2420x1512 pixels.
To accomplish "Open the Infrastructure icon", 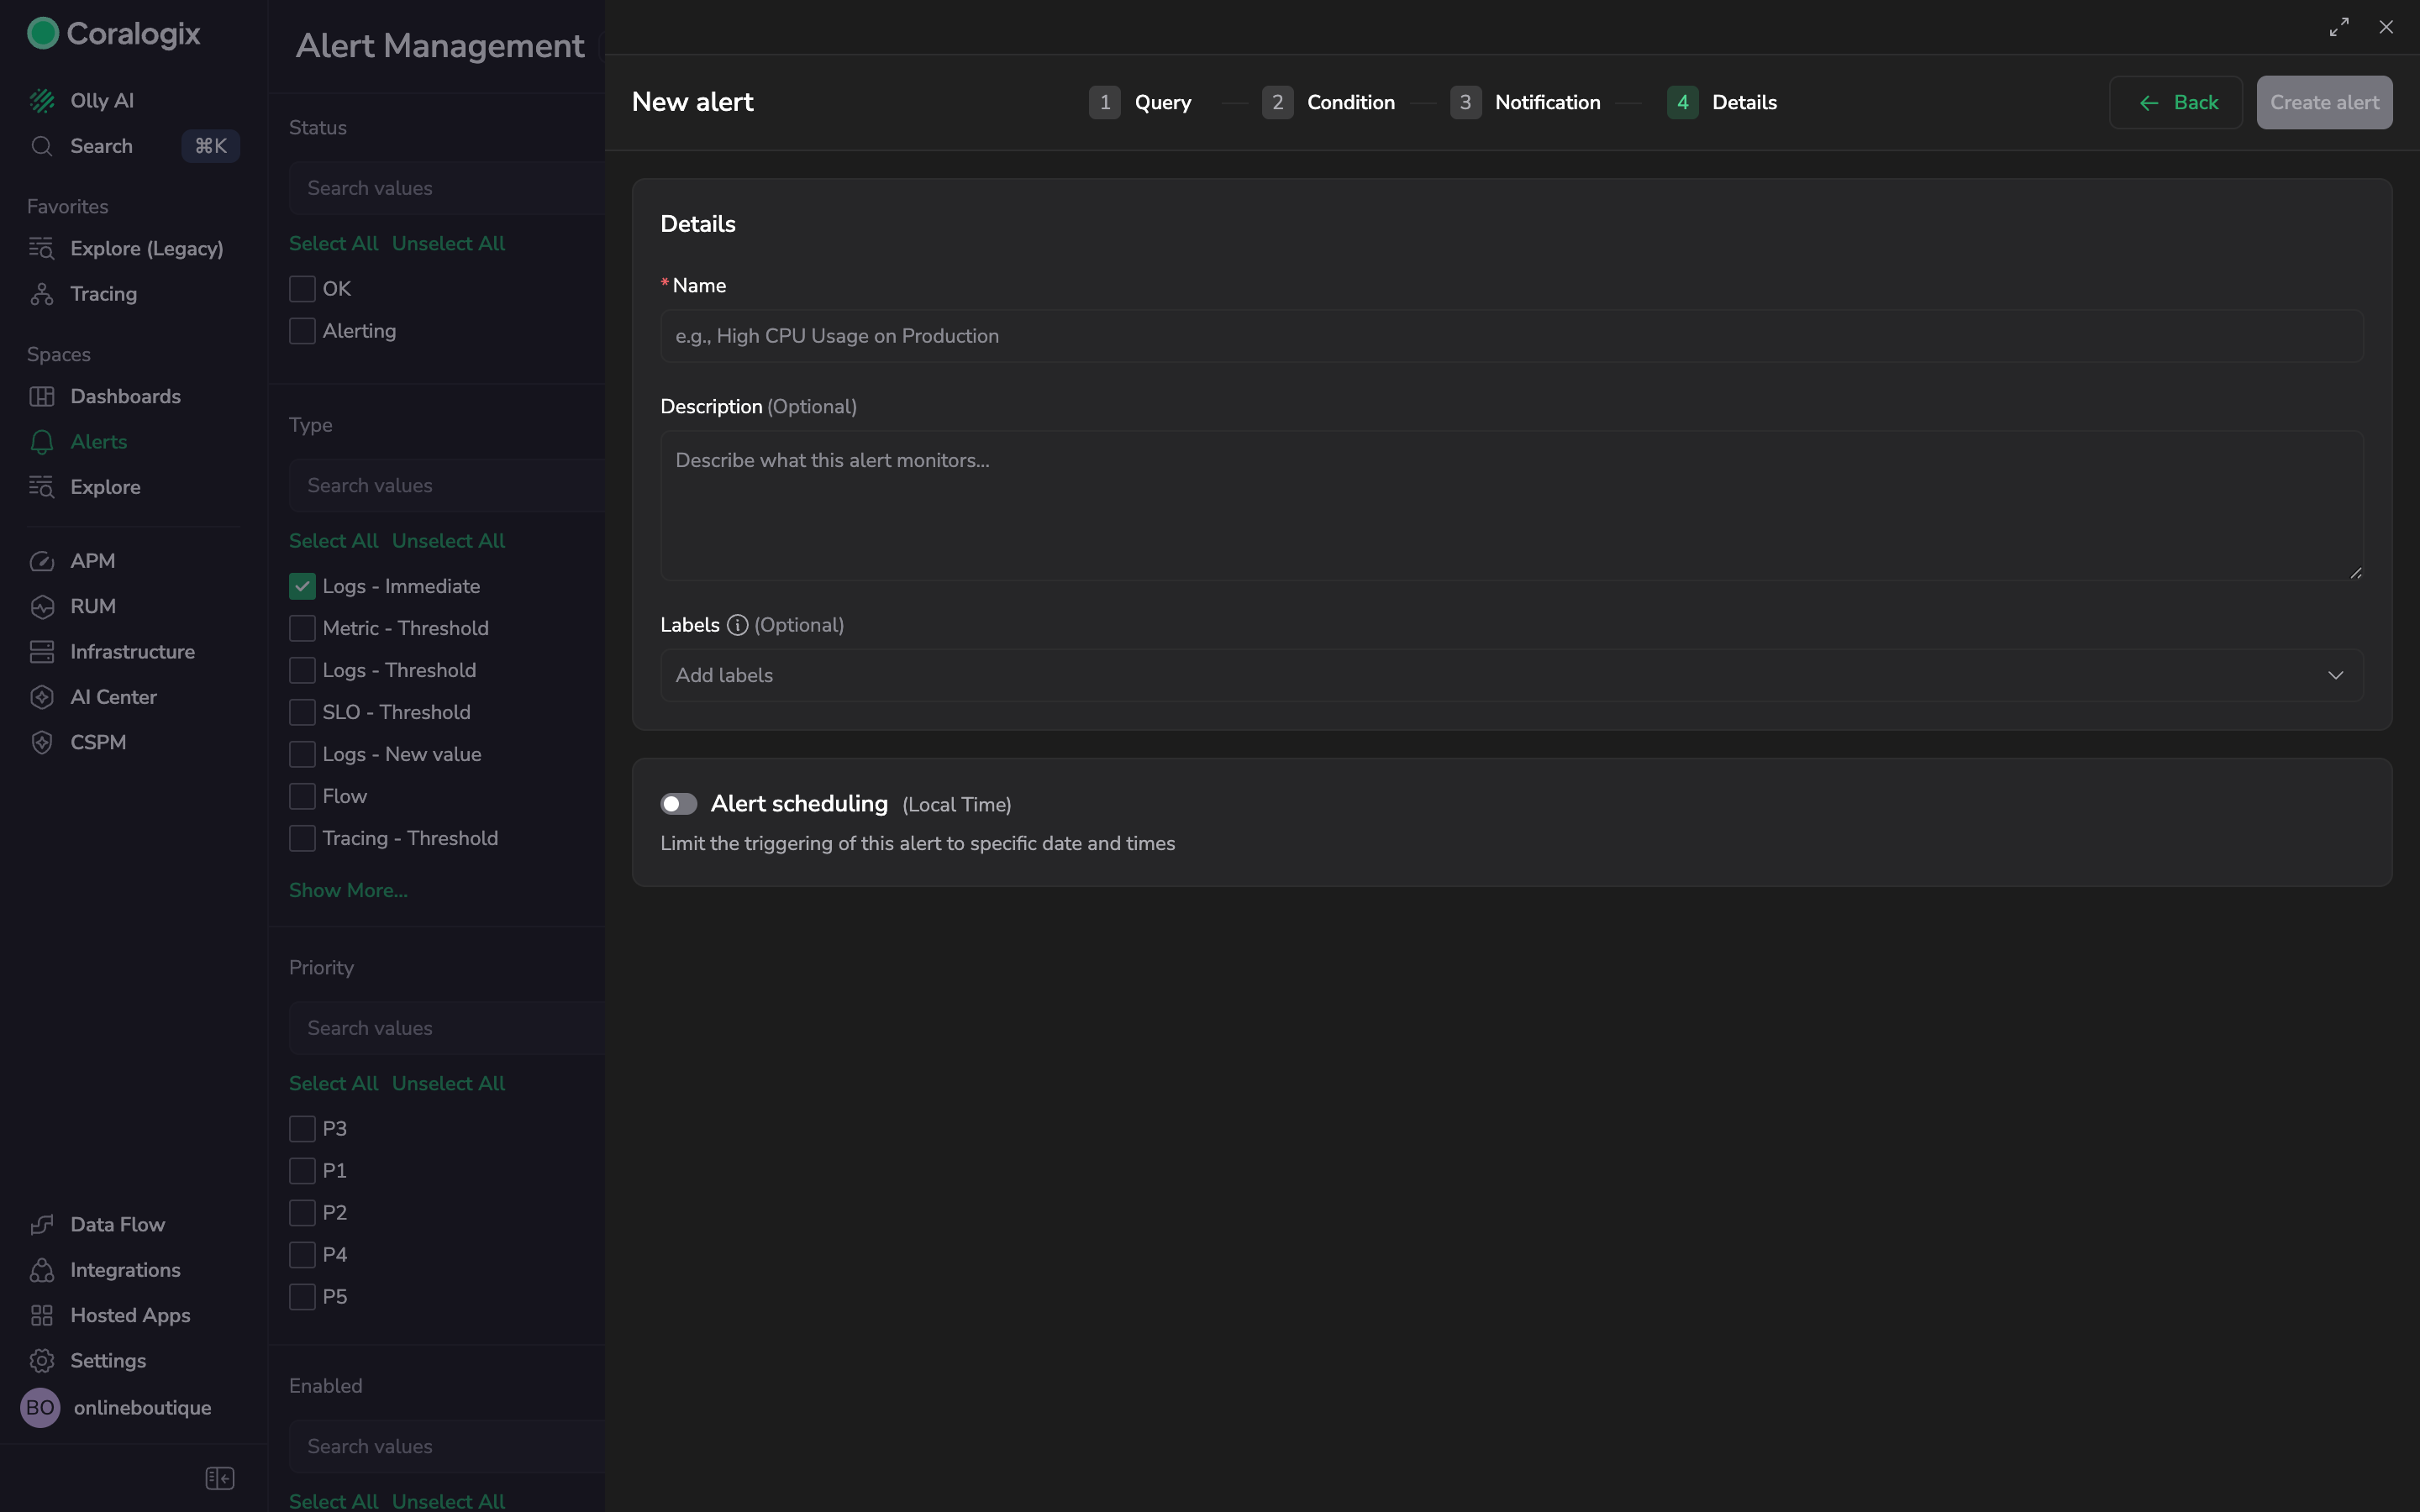I will [42, 652].
